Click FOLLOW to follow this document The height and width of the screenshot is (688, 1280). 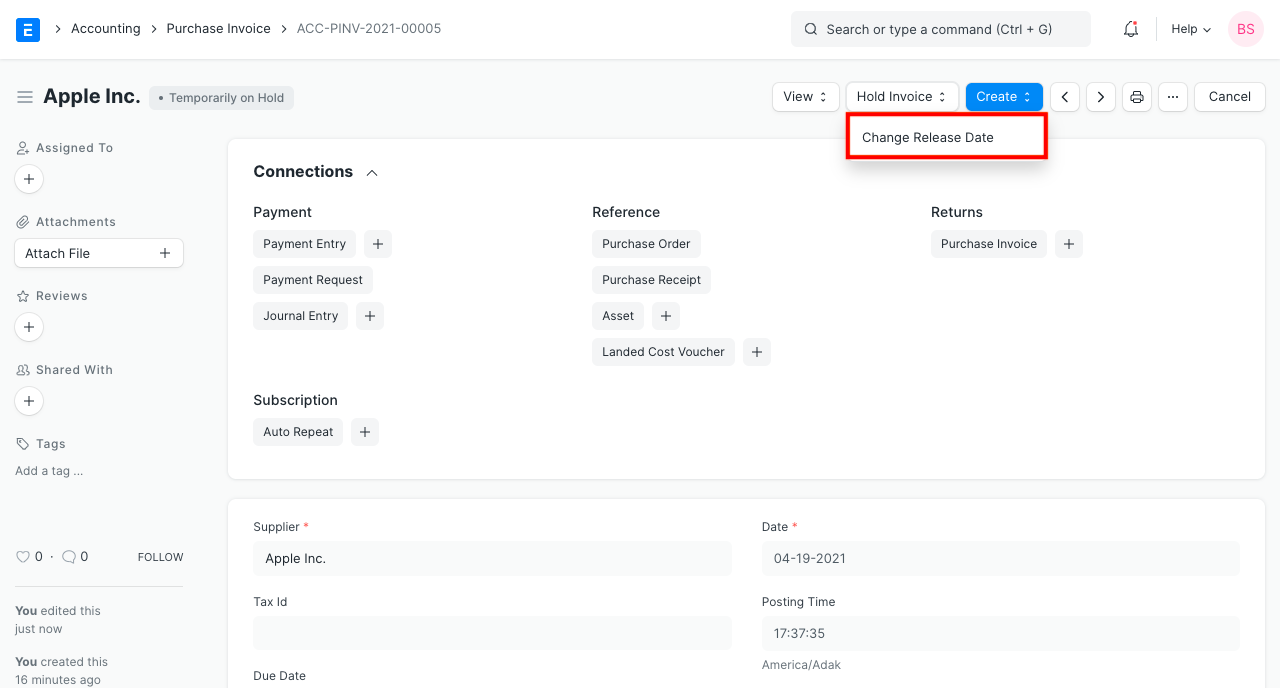160,556
